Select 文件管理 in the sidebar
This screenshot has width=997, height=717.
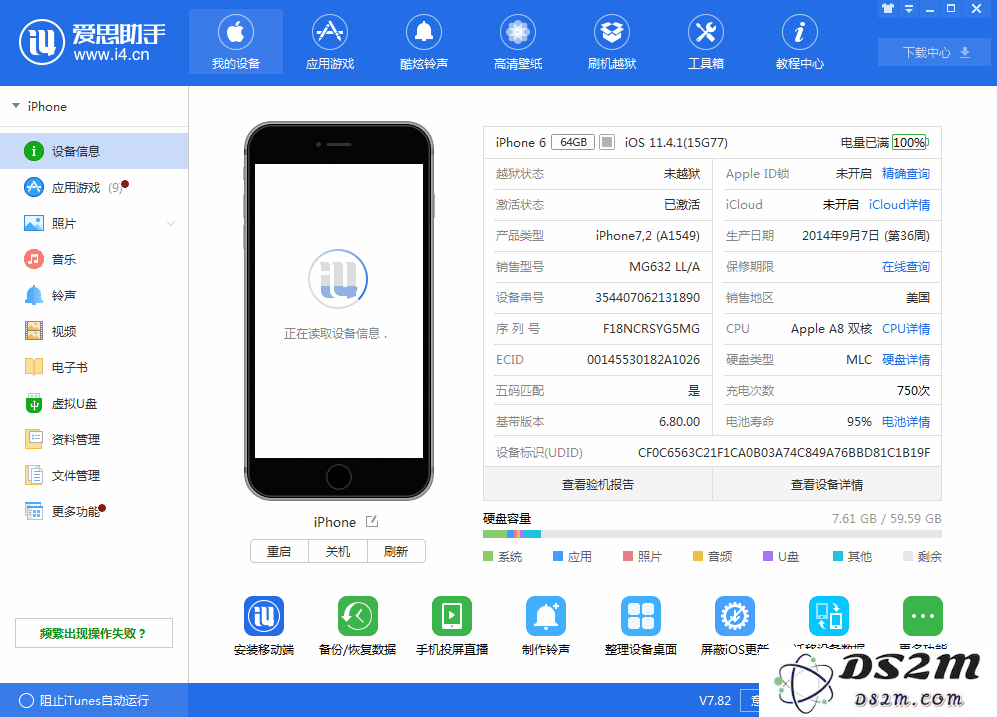94,475
